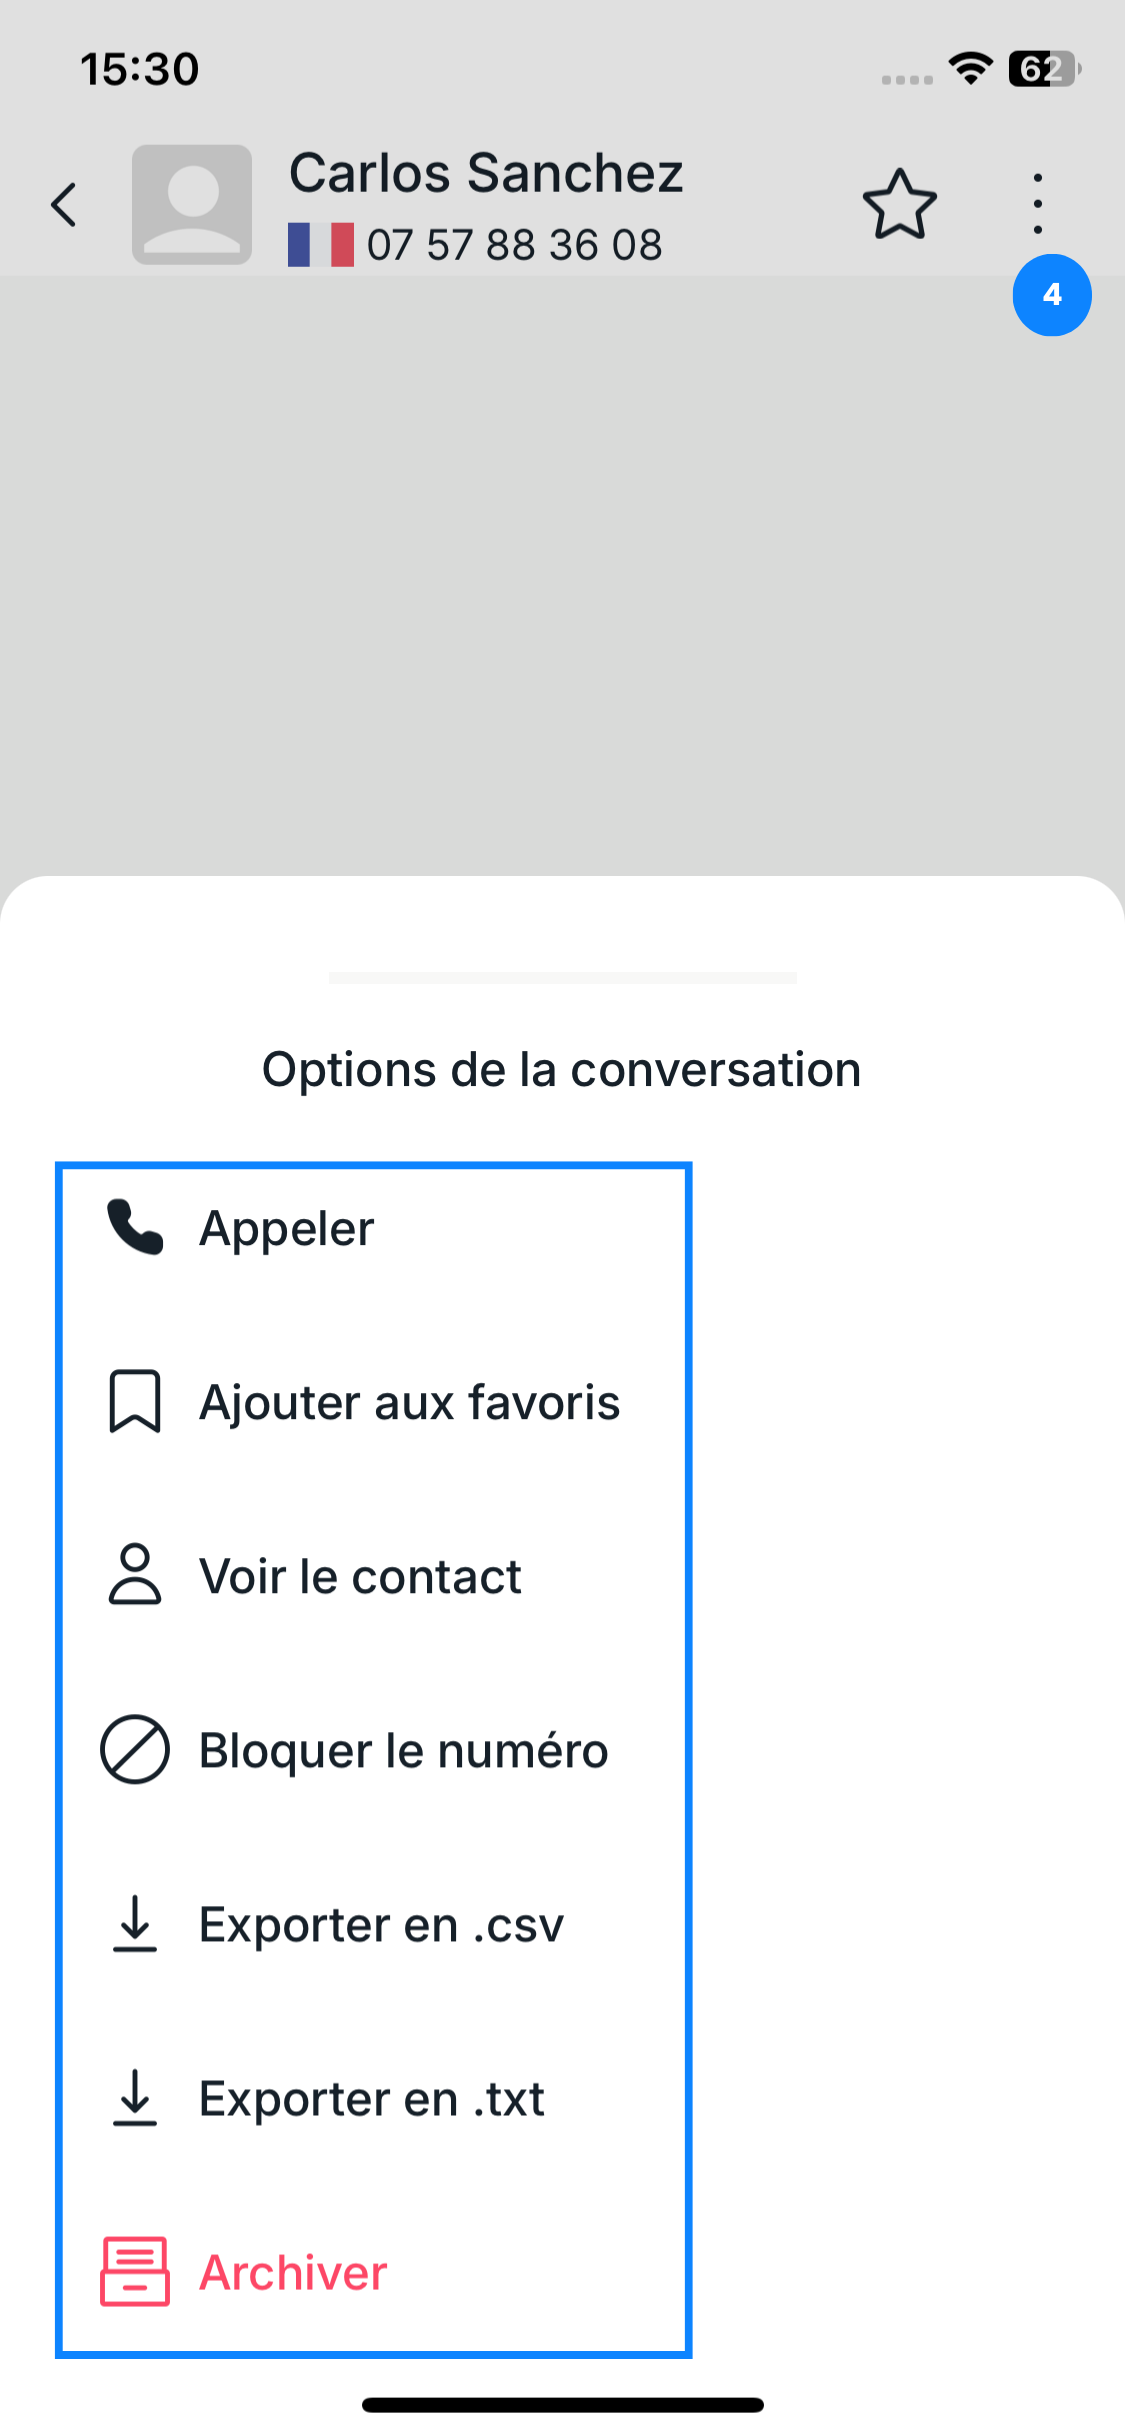Image resolution: width=1125 pixels, height=2436 pixels.
Task: Select the red Archiver option
Action: pyautogui.click(x=293, y=2273)
